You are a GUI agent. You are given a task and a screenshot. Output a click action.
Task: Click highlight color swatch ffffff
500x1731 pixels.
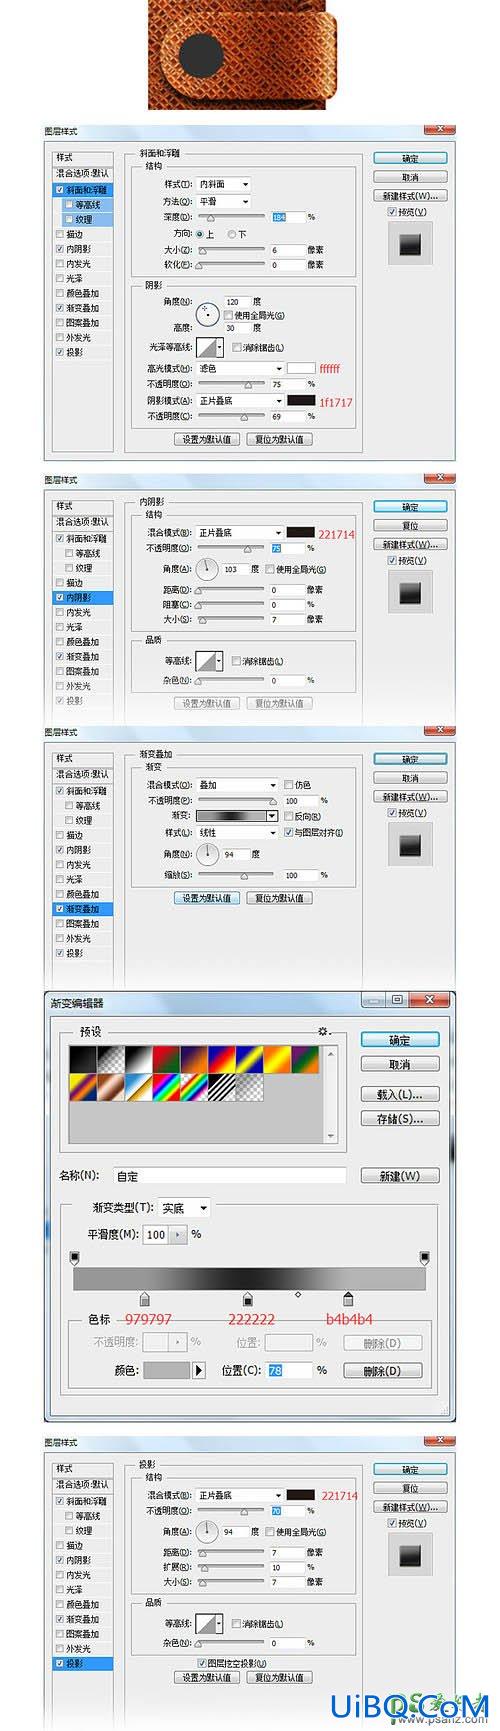pyautogui.click(x=301, y=368)
